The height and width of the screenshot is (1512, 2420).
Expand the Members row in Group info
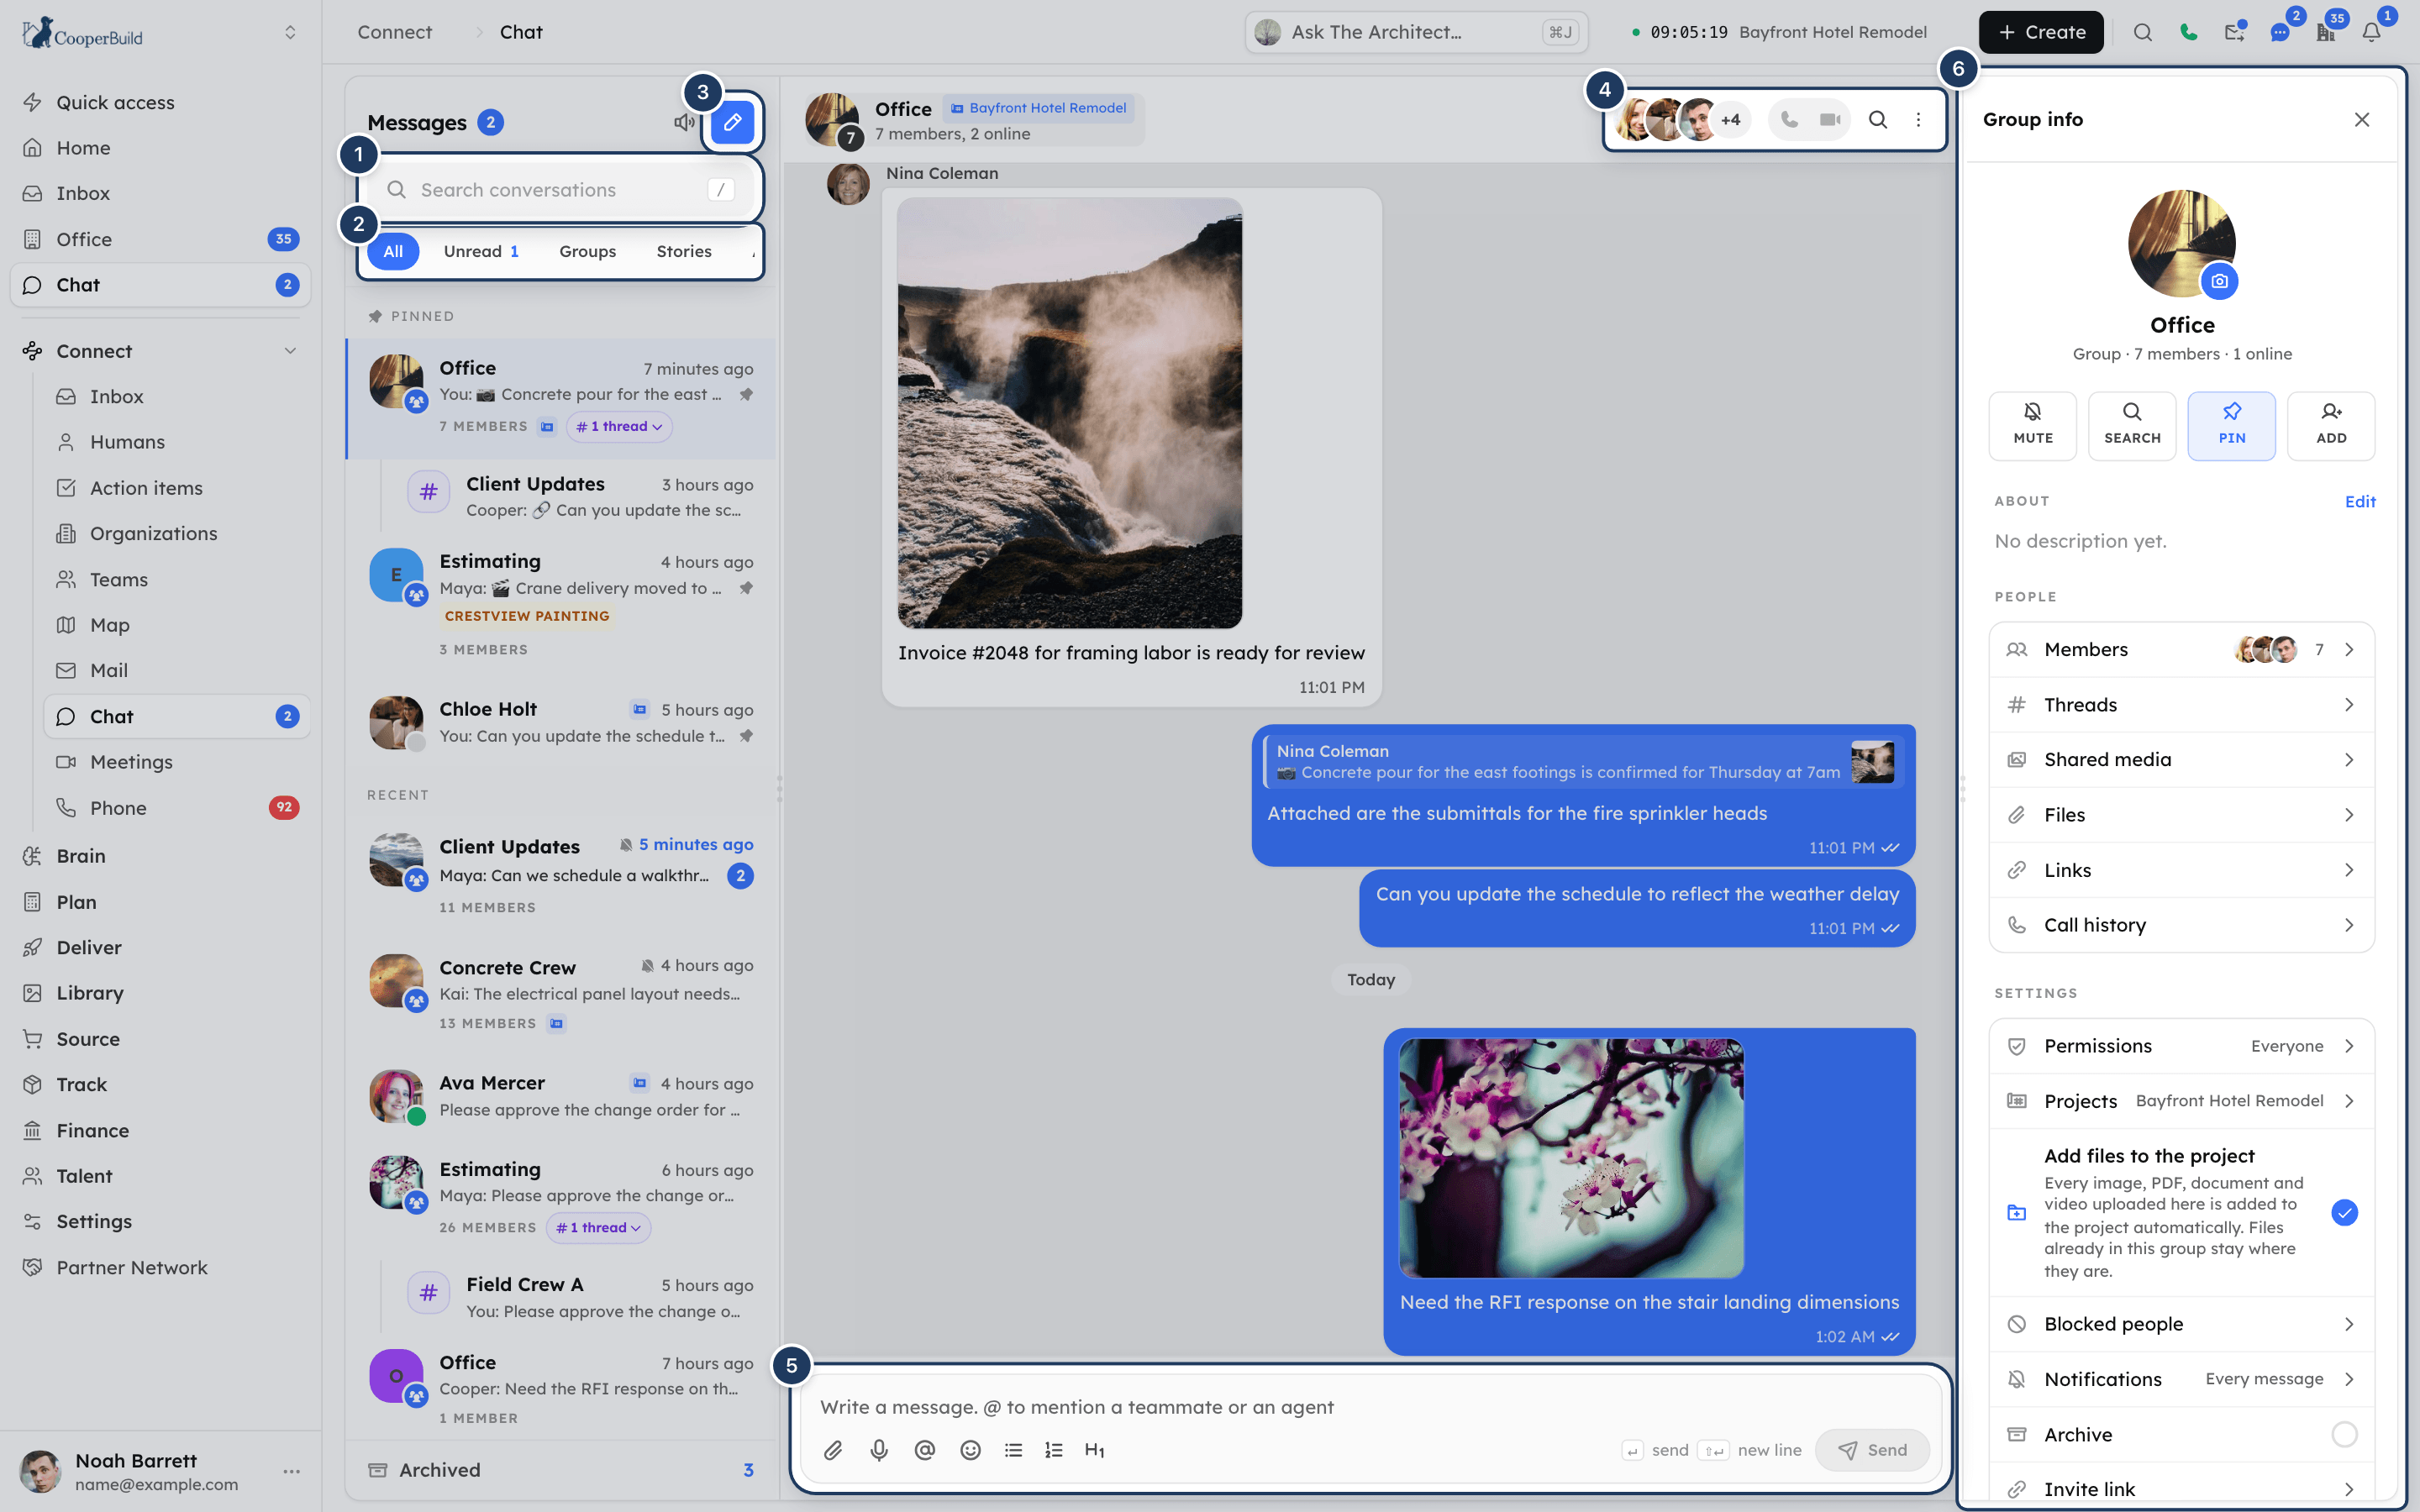[x=2181, y=650]
